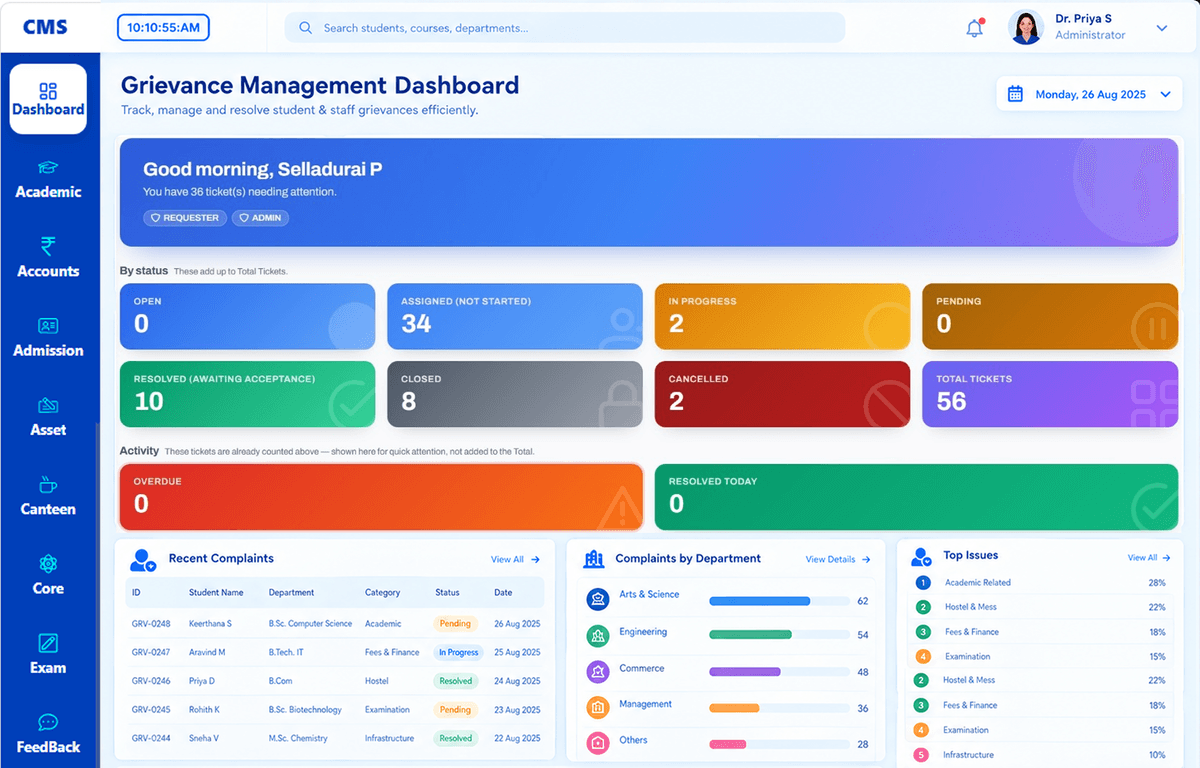Screen dimensions: 1200x768
Task: Click the Status column header
Action: tap(447, 593)
